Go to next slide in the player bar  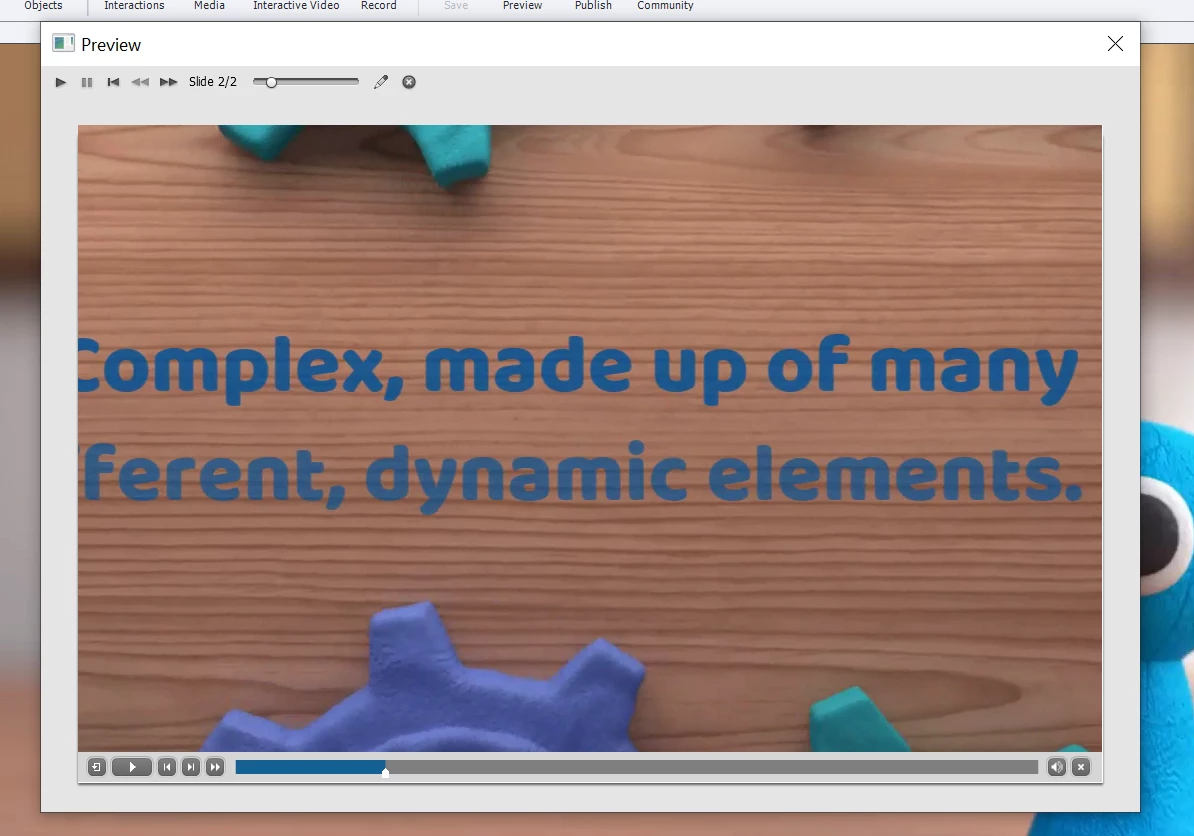(191, 767)
